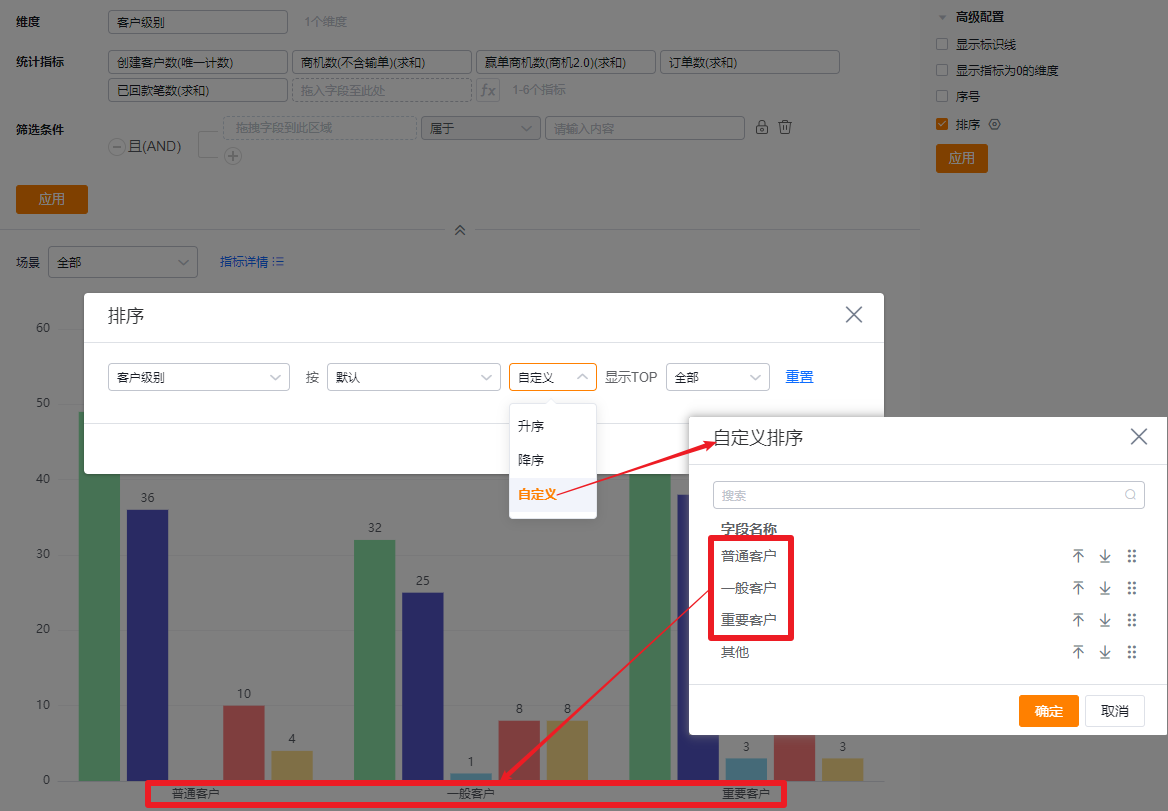The height and width of the screenshot is (811, 1168).
Task: Move 其他 row to top
Action: pyautogui.click(x=1078, y=652)
